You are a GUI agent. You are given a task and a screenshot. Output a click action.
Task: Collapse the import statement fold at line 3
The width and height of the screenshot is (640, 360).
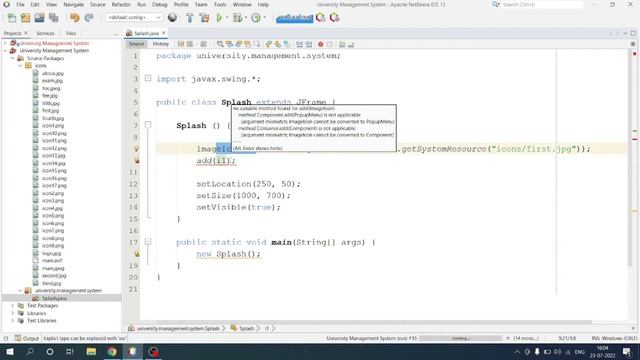coord(148,78)
